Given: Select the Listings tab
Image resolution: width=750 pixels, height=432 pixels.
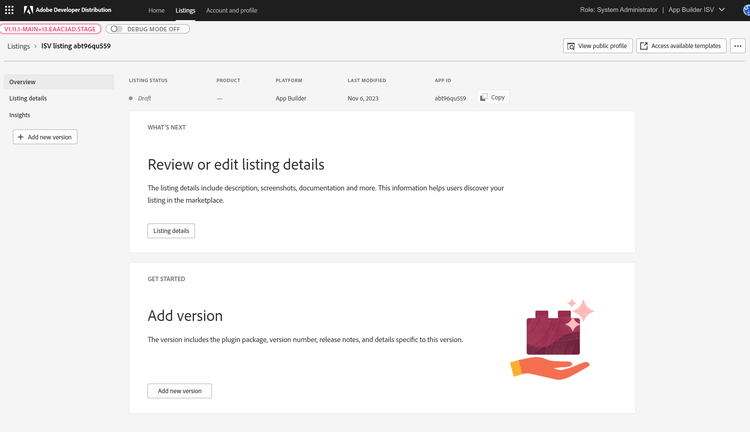Looking at the screenshot, I should [x=185, y=10].
